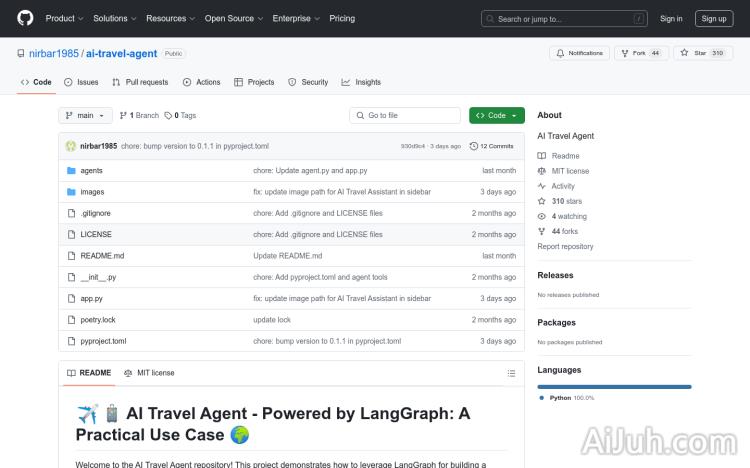Open the app.py file
The image size is (750, 468).
click(x=91, y=298)
